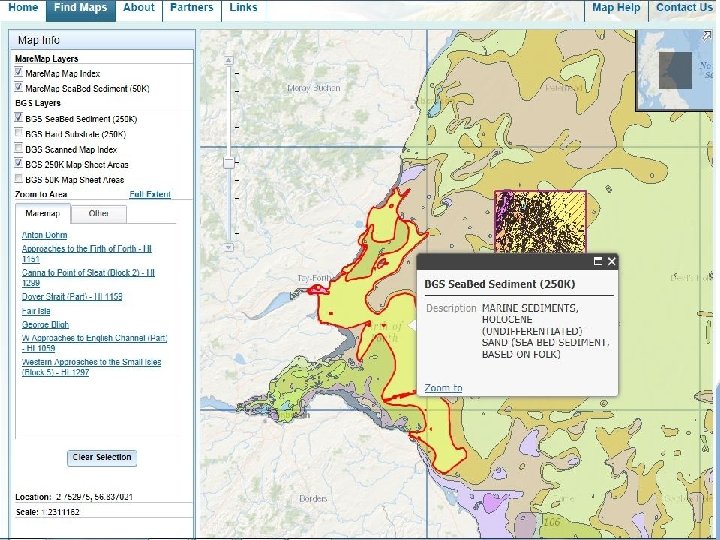Open the About page tab

[x=139, y=8]
